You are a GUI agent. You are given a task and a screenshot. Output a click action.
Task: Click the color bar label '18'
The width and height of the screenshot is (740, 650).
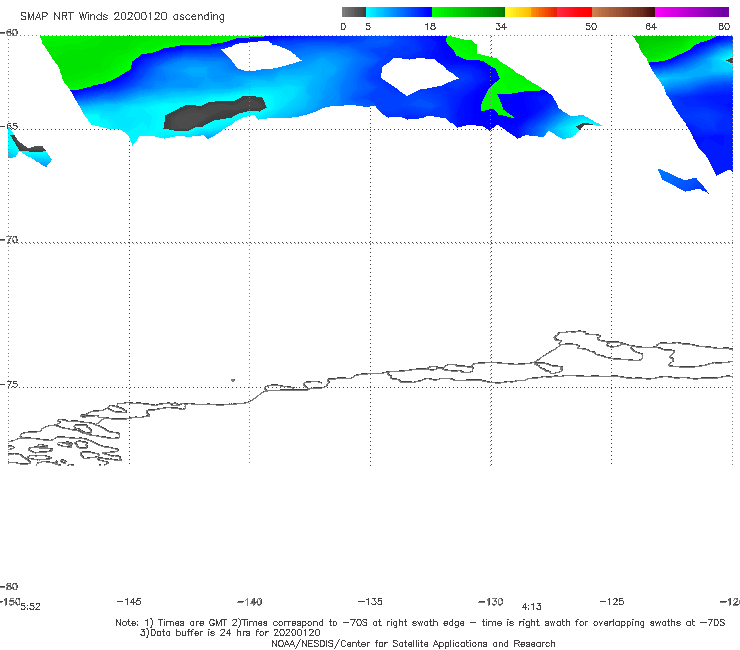pyautogui.click(x=430, y=27)
